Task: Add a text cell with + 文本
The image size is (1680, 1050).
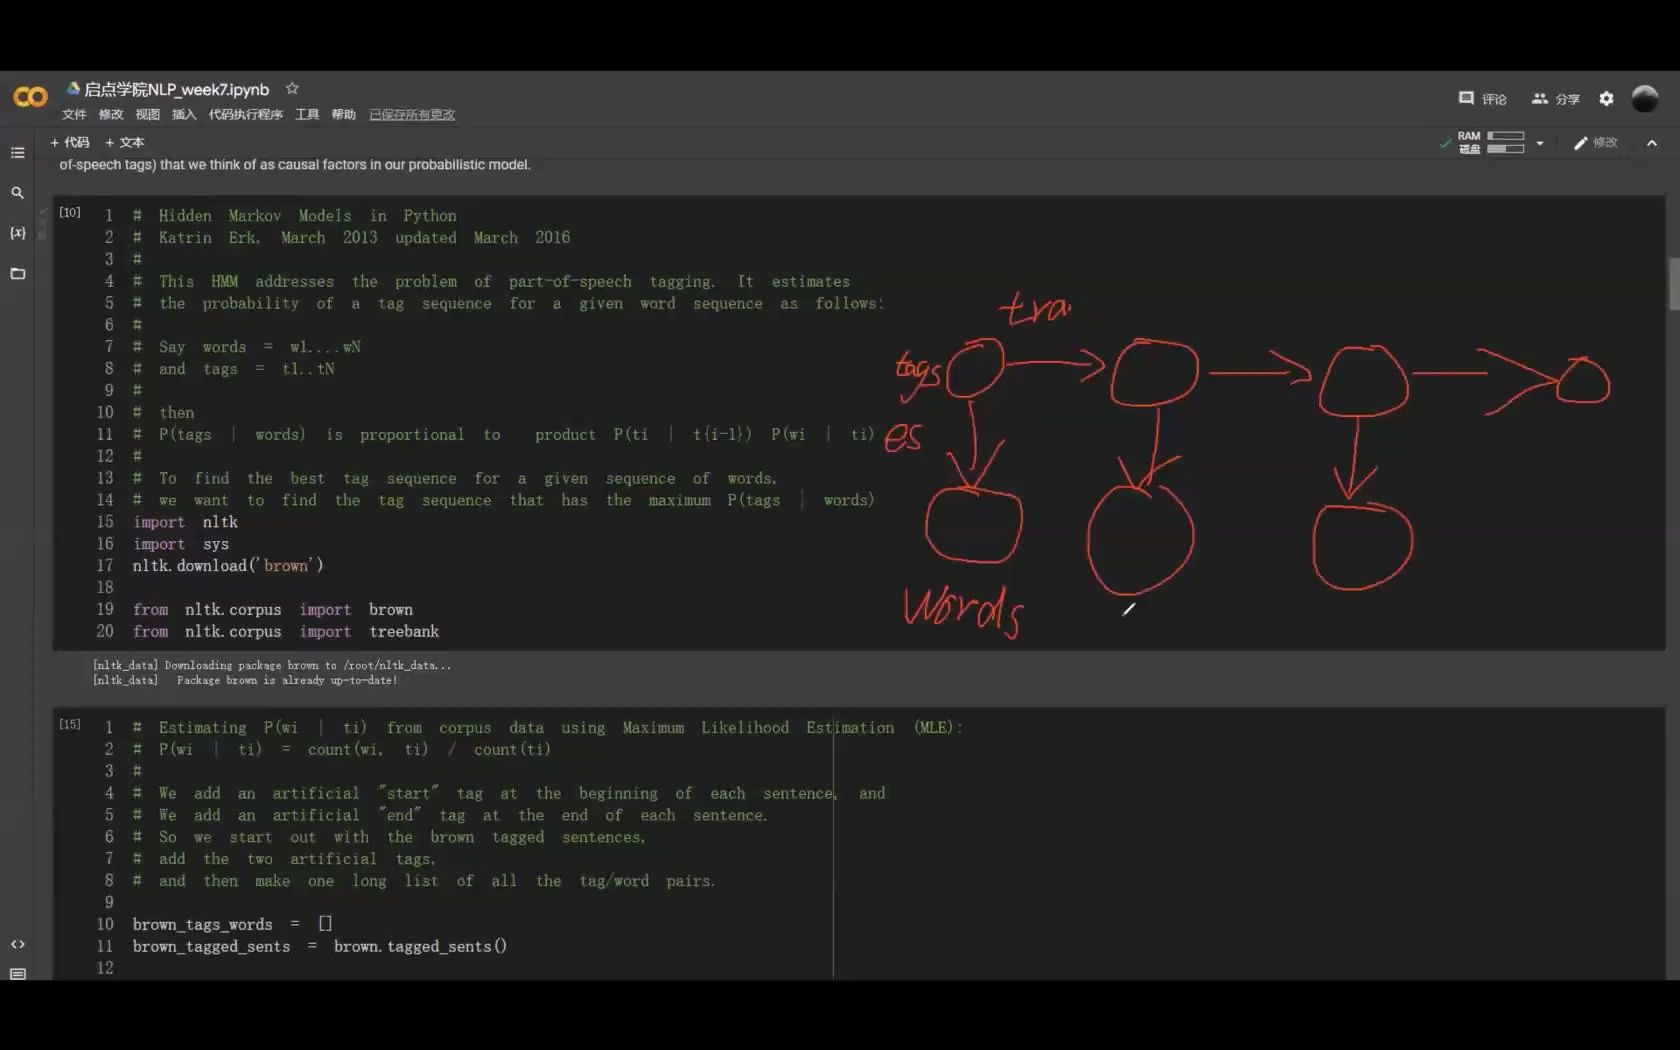Action: [x=125, y=142]
